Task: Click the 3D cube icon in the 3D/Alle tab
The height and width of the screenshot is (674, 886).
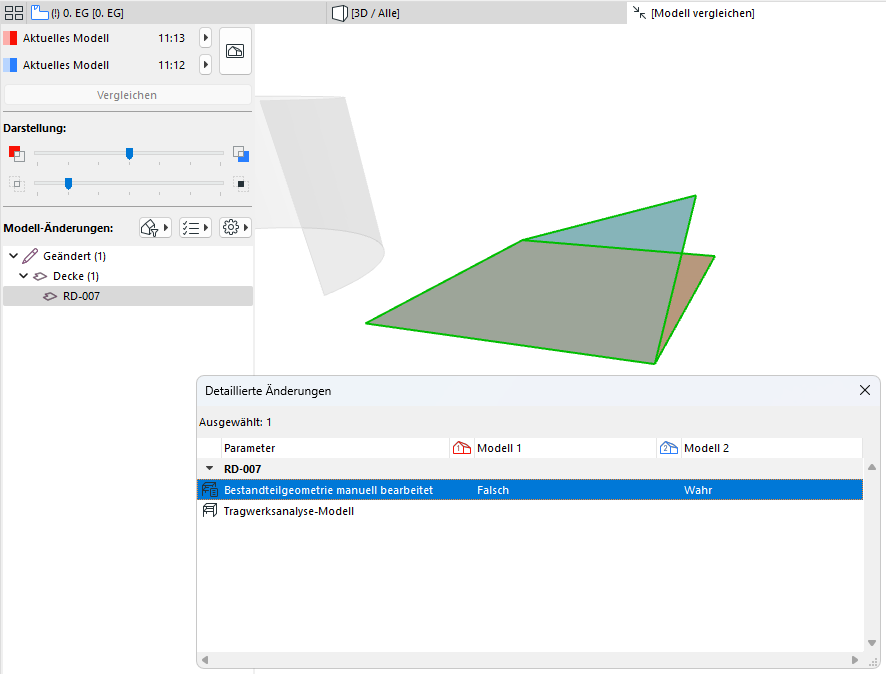Action: 338,11
